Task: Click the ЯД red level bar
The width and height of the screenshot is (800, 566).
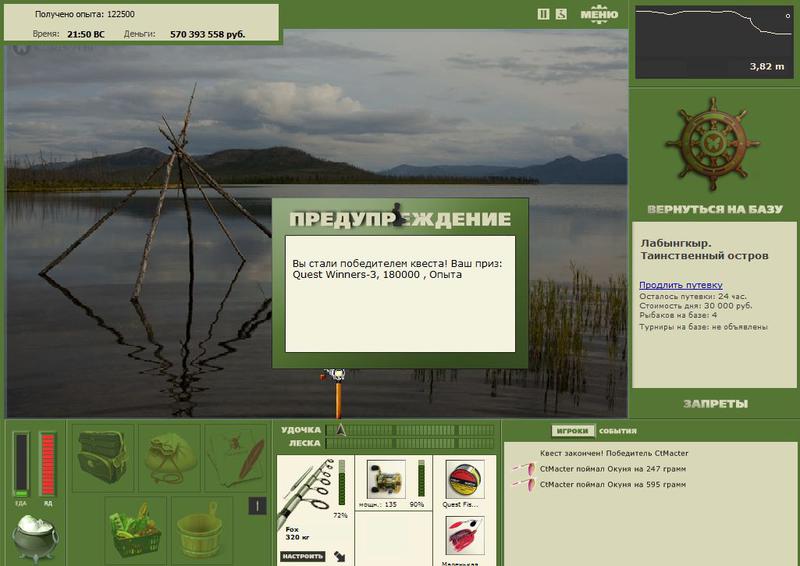Action: tap(47, 464)
